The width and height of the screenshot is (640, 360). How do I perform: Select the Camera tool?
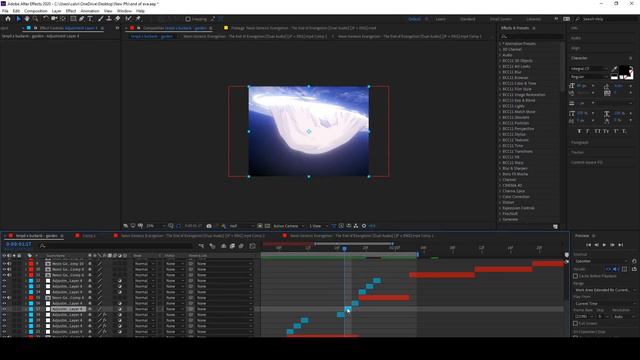pos(54,19)
